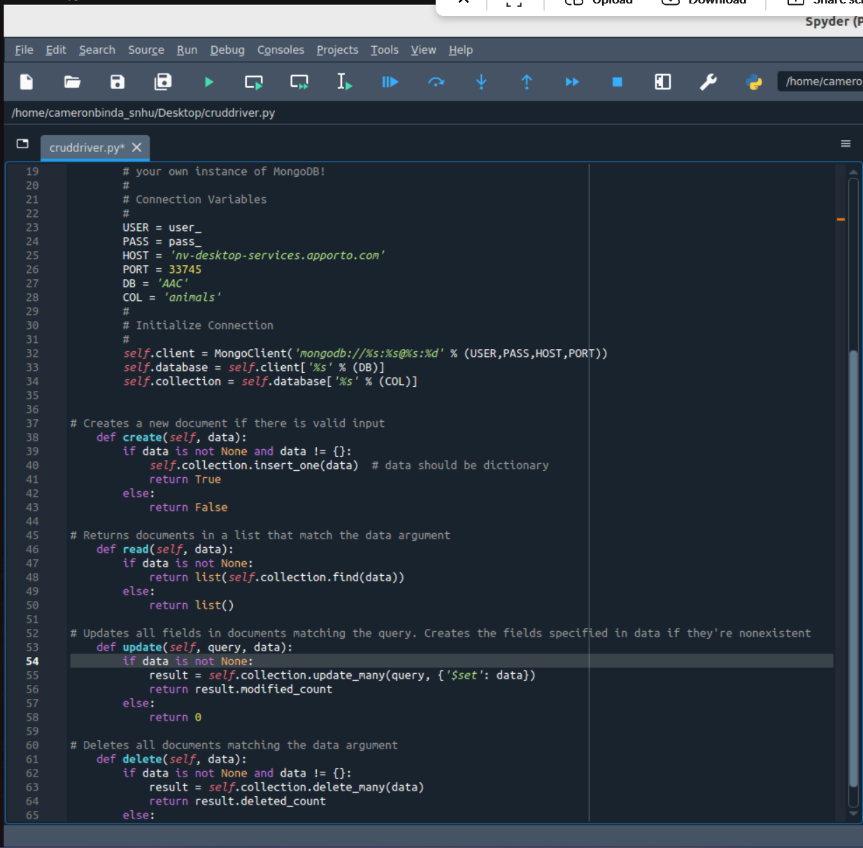The height and width of the screenshot is (848, 863).
Task: Create a new file with toolbar icon
Action: point(27,82)
